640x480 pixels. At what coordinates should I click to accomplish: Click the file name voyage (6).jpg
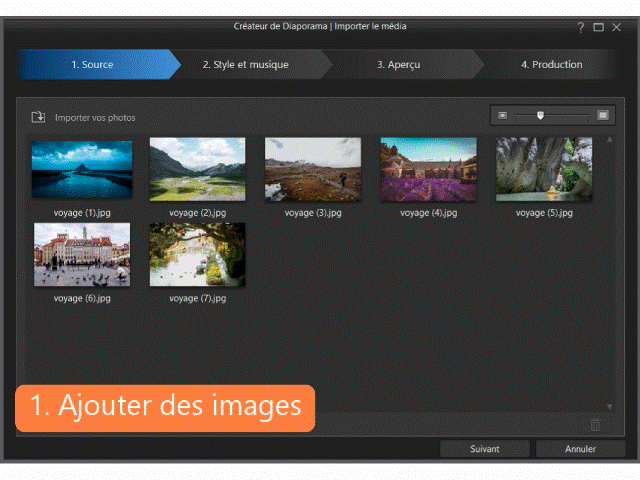pyautogui.click(x=82, y=298)
